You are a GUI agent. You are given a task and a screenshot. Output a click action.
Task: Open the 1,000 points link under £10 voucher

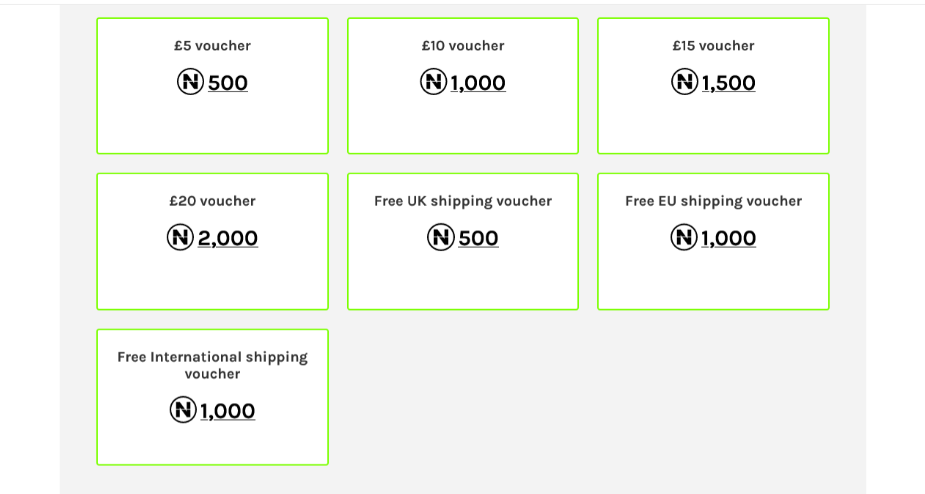[478, 83]
